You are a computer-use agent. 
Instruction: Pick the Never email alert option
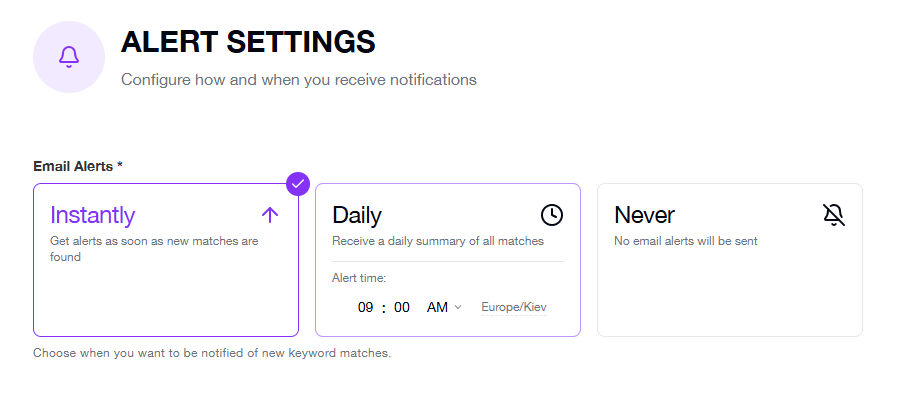click(644, 215)
